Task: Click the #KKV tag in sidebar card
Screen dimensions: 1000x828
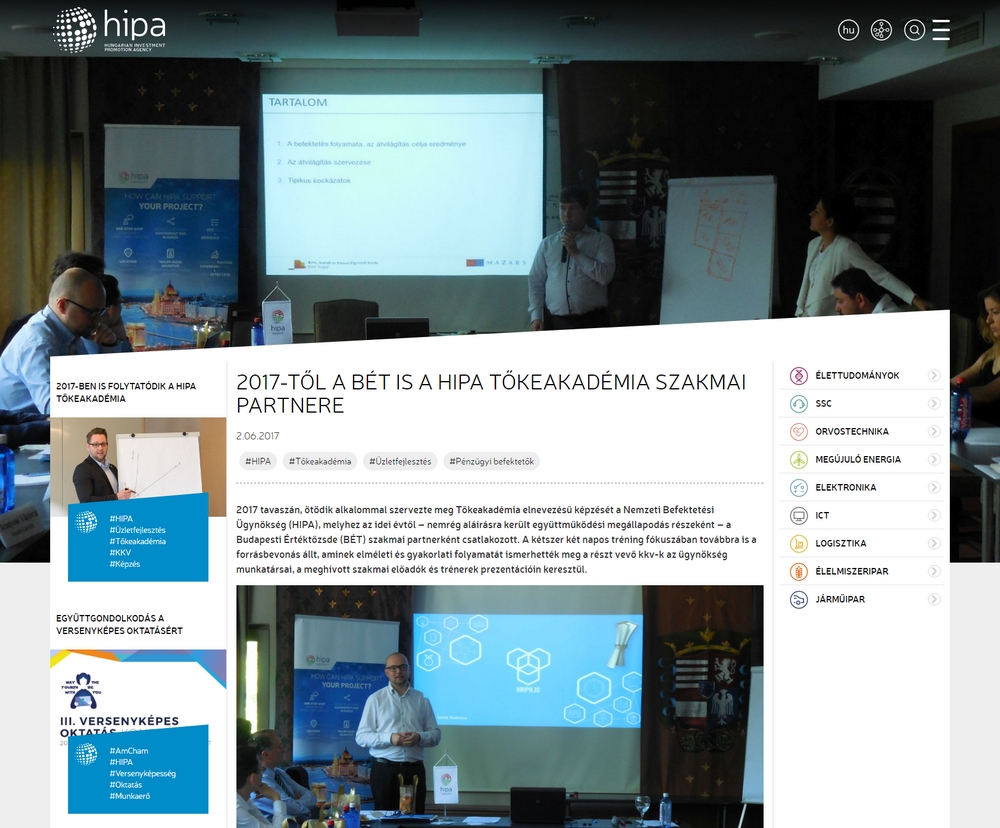Action: coord(120,552)
